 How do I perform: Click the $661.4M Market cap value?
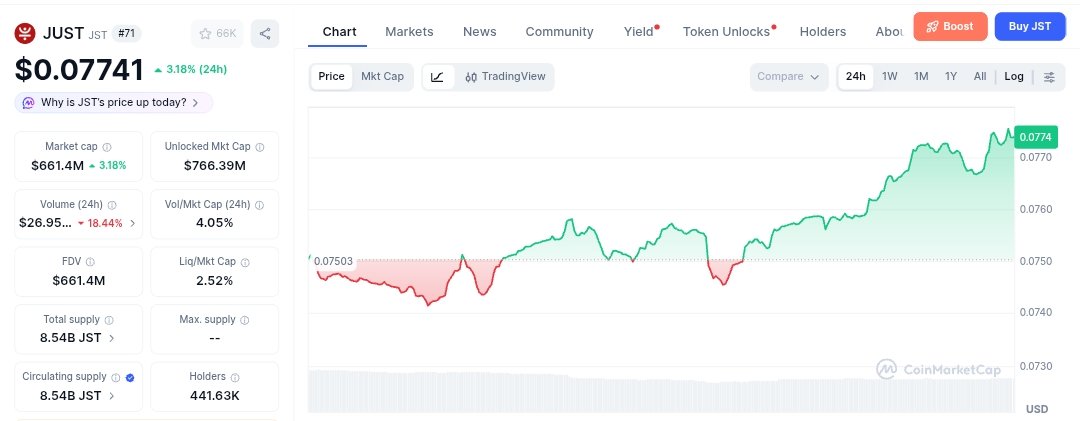click(x=57, y=165)
